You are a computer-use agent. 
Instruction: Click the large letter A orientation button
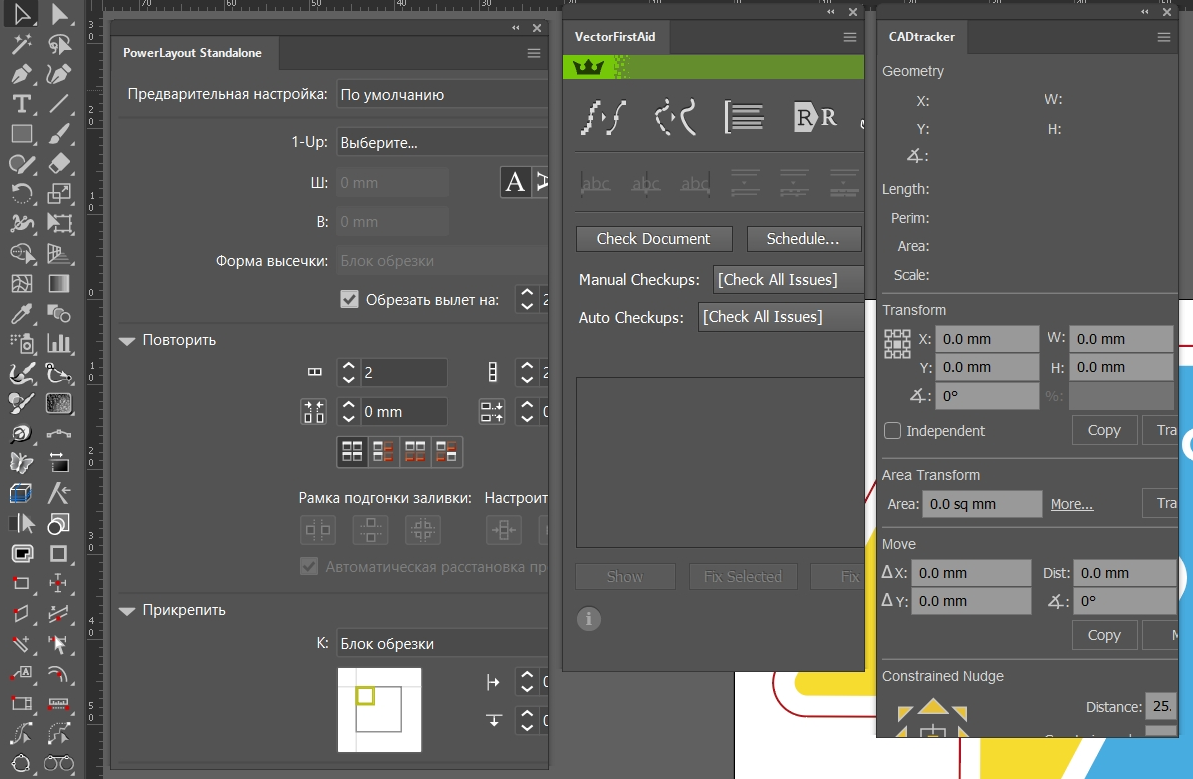tap(515, 183)
